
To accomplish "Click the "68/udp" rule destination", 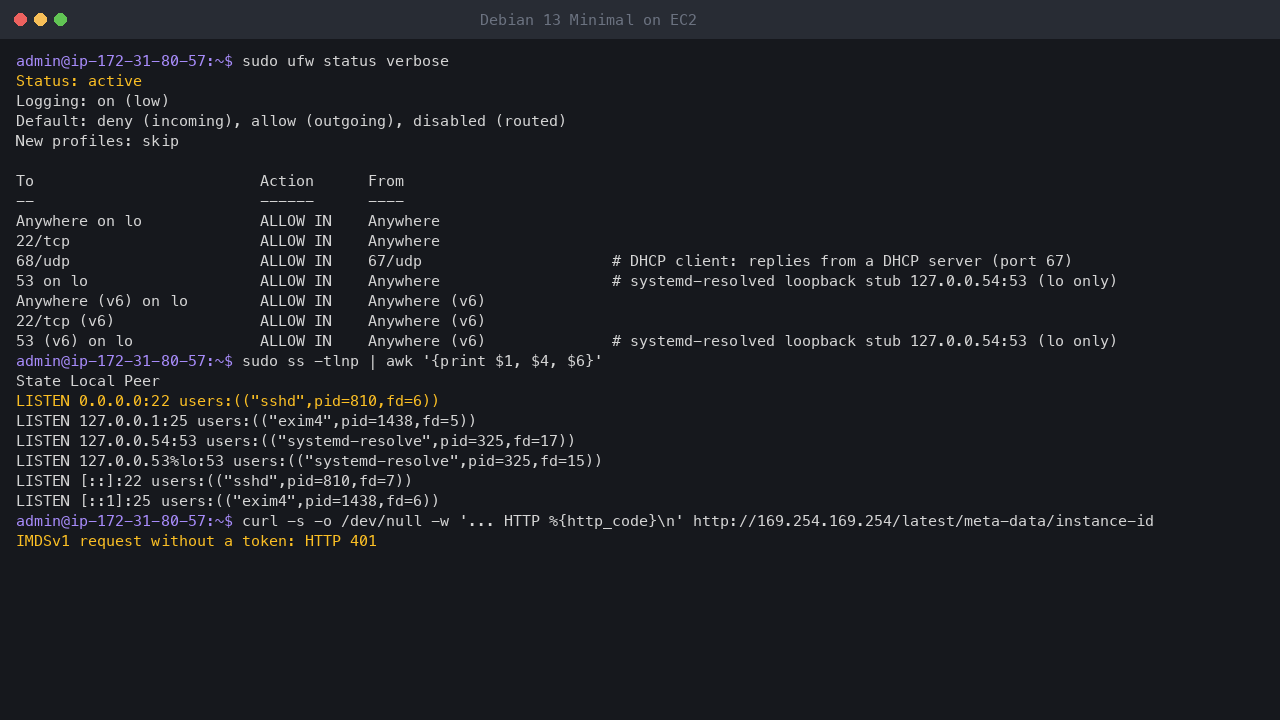I will 43,261.
